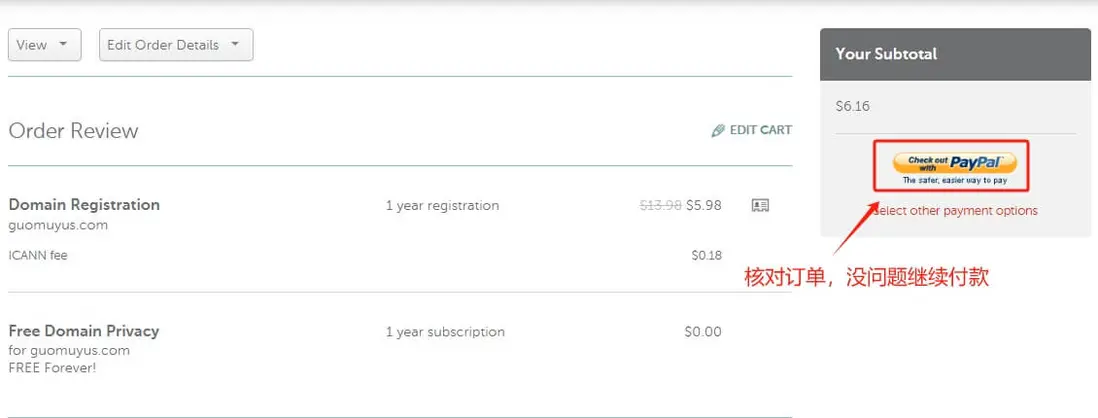Choose Select other payment options link
Image resolution: width=1098 pixels, height=418 pixels.
tap(956, 211)
